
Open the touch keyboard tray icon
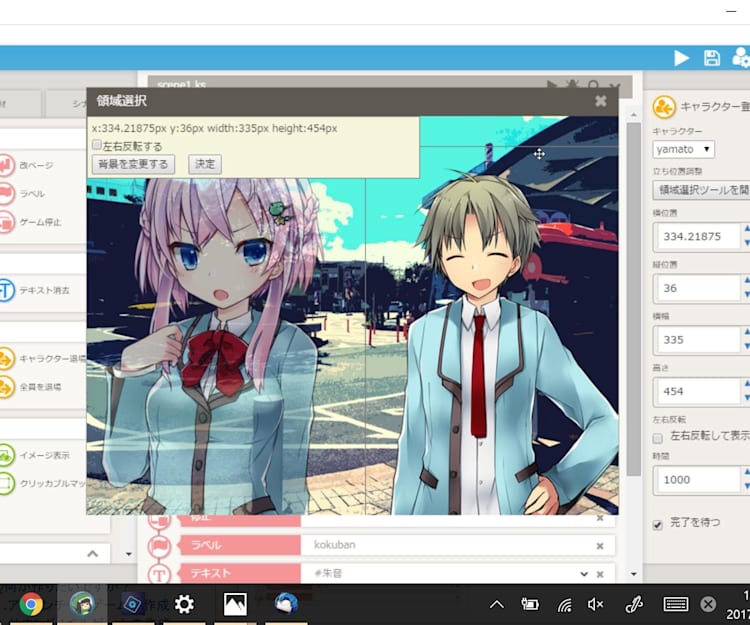click(676, 605)
